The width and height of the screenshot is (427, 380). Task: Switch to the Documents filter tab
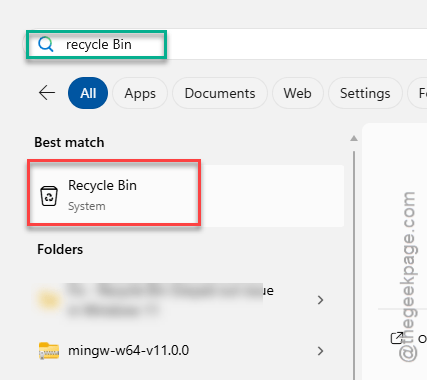pyautogui.click(x=220, y=93)
